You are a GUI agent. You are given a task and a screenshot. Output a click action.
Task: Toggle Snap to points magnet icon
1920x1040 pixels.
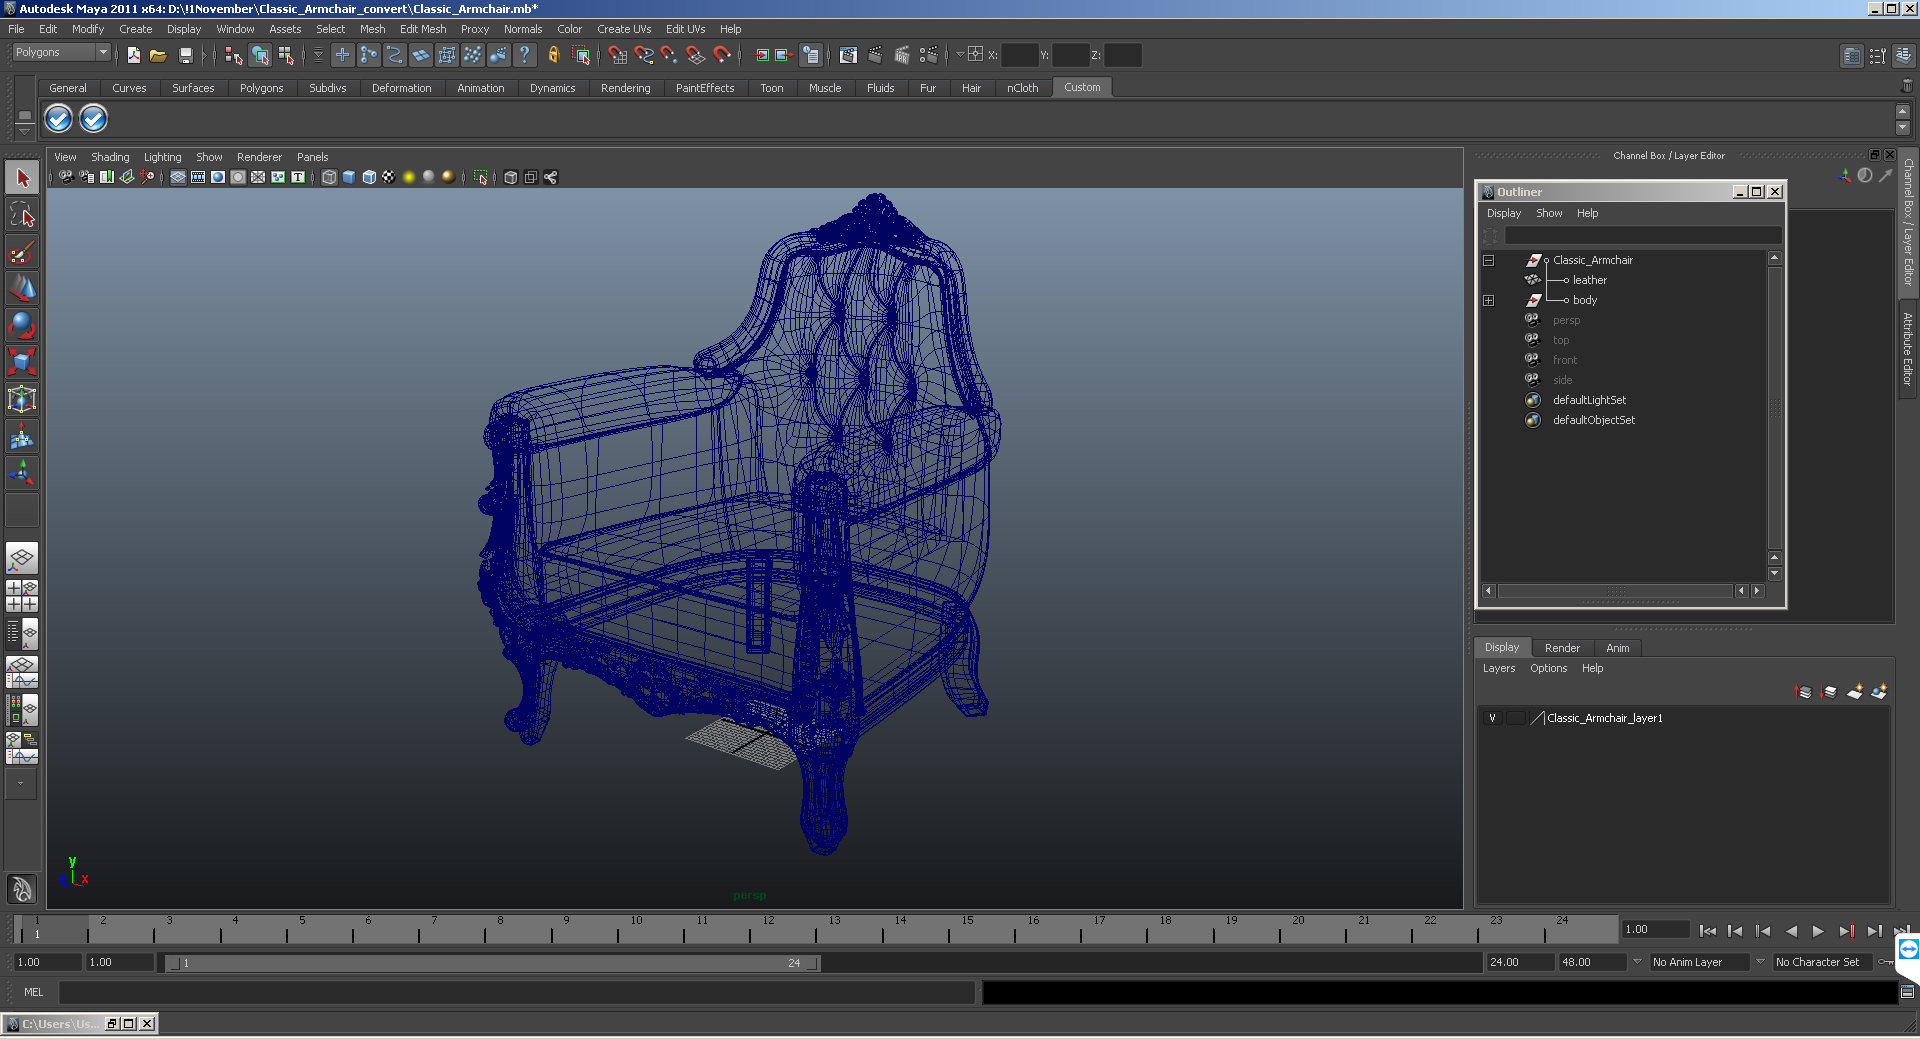point(669,55)
